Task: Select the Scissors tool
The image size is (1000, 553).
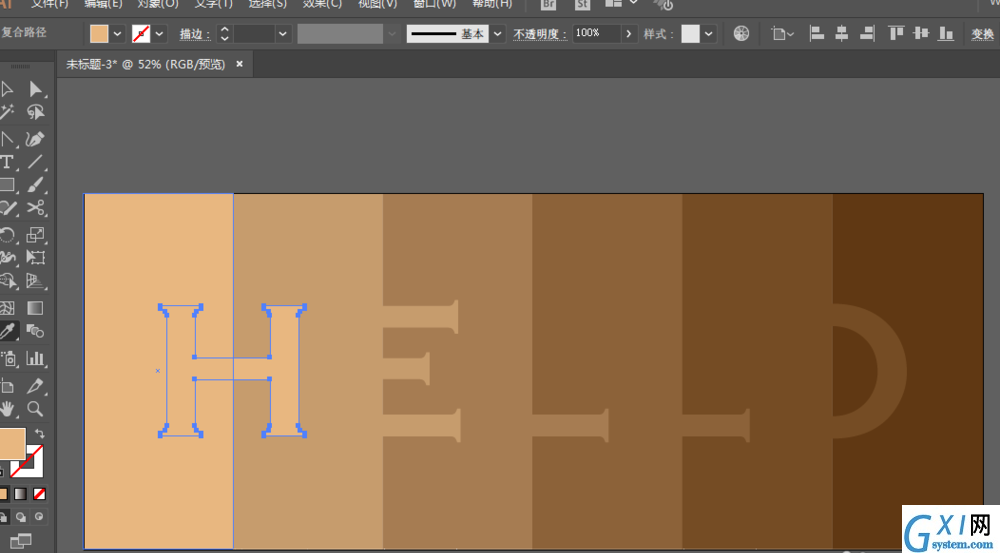Action: (35, 208)
